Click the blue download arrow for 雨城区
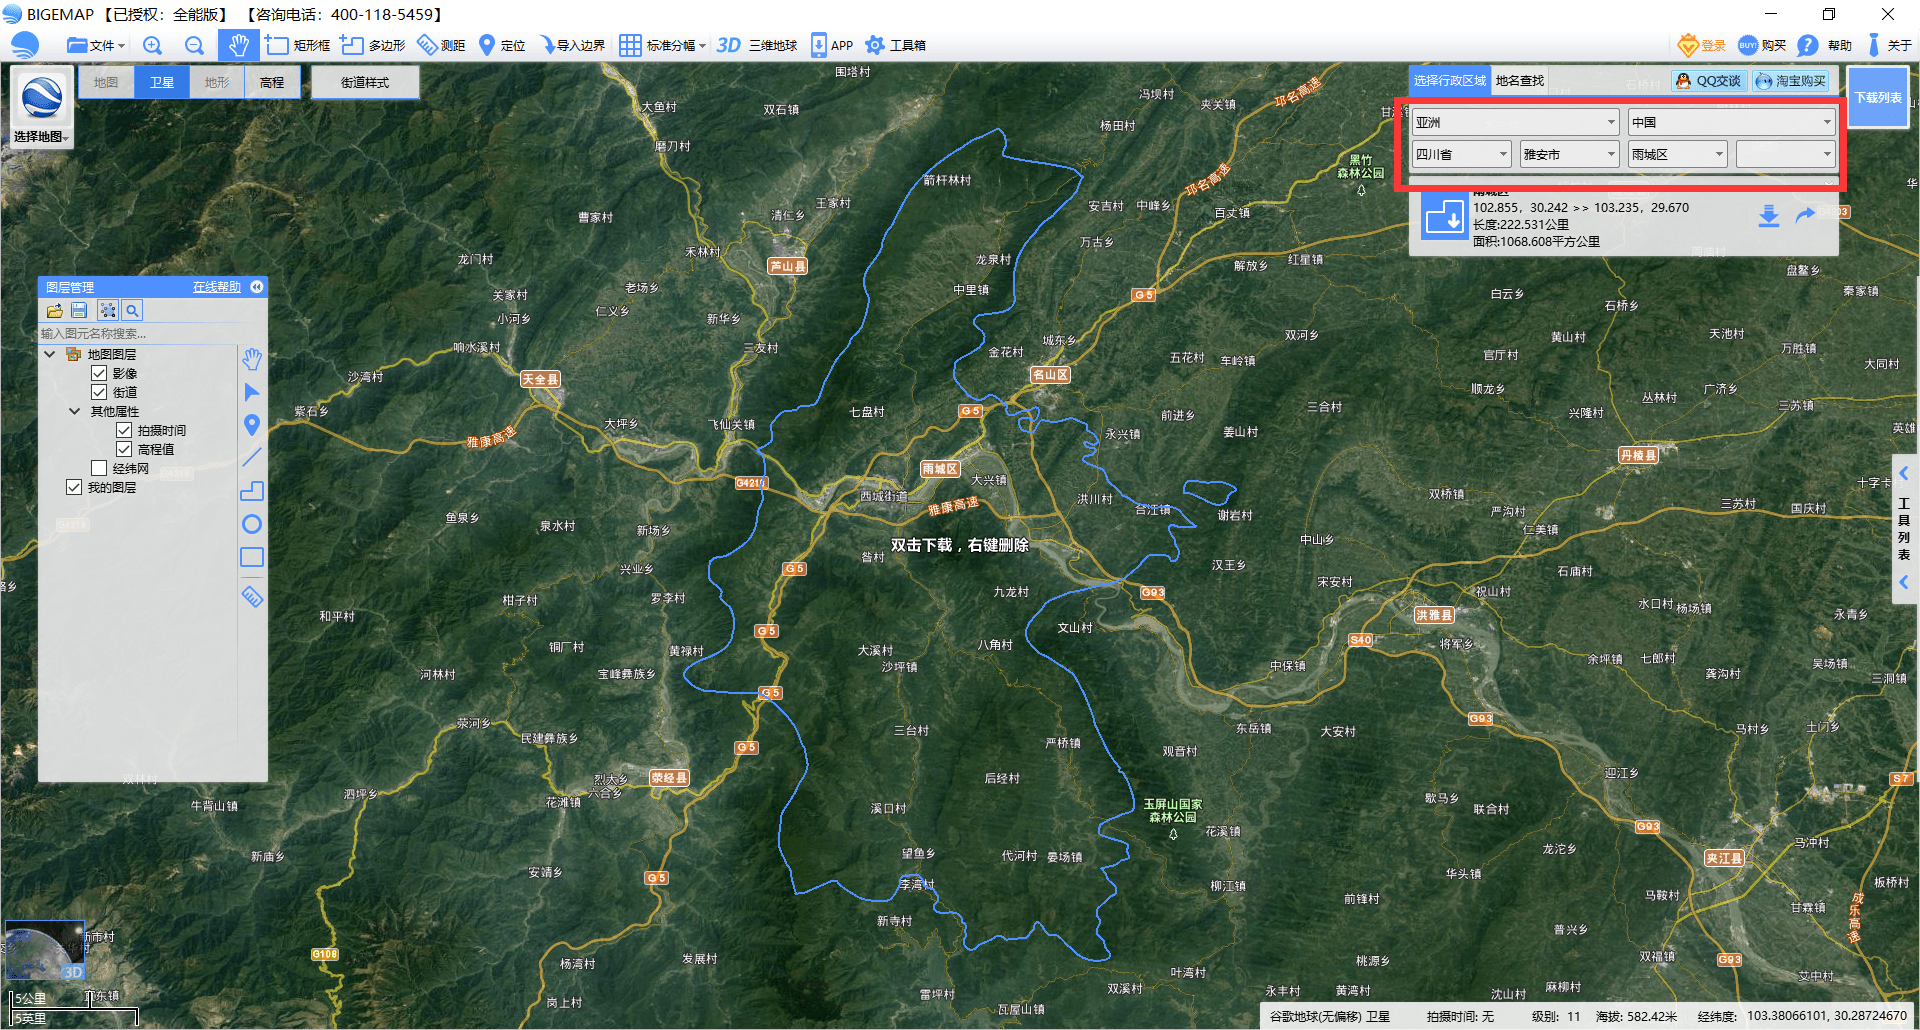 1769,216
